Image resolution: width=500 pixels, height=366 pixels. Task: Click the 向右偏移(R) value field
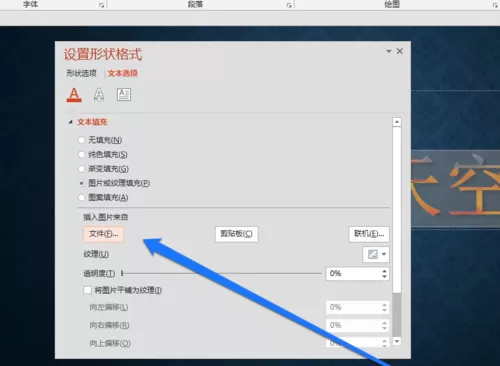(x=353, y=325)
